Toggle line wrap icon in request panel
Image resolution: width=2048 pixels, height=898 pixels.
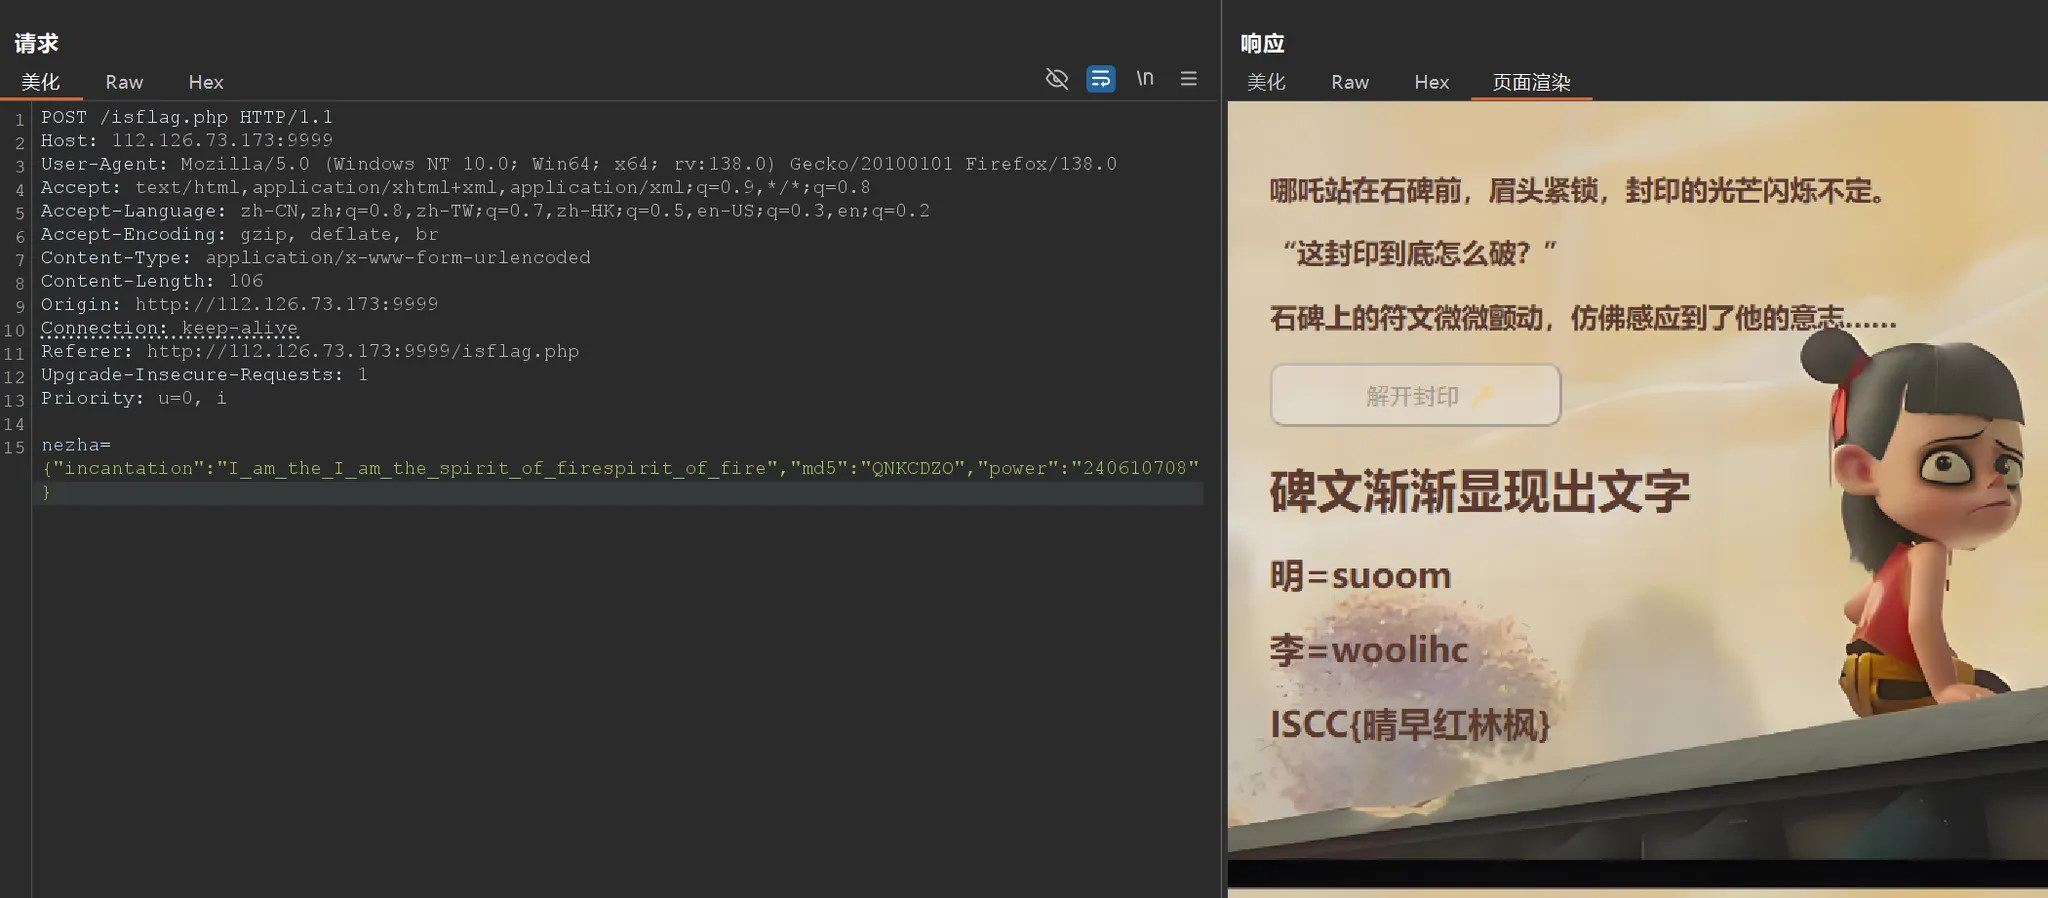[x=1100, y=78]
